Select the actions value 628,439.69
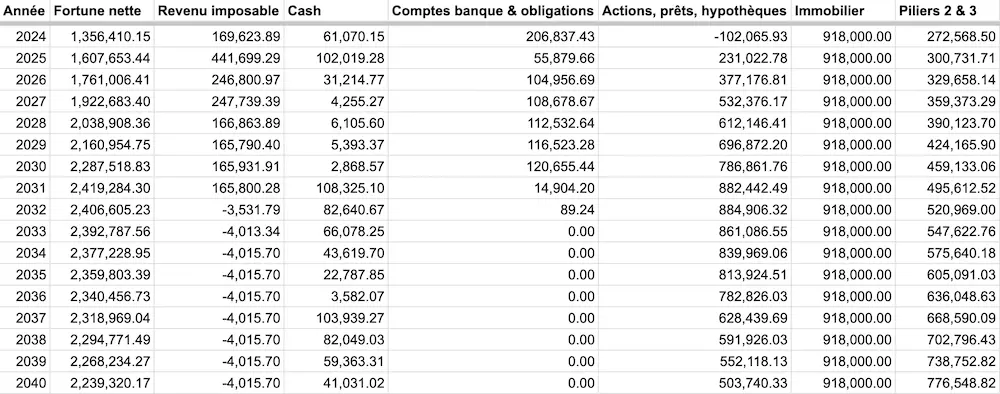The height and width of the screenshot is (394, 1000). (753, 319)
